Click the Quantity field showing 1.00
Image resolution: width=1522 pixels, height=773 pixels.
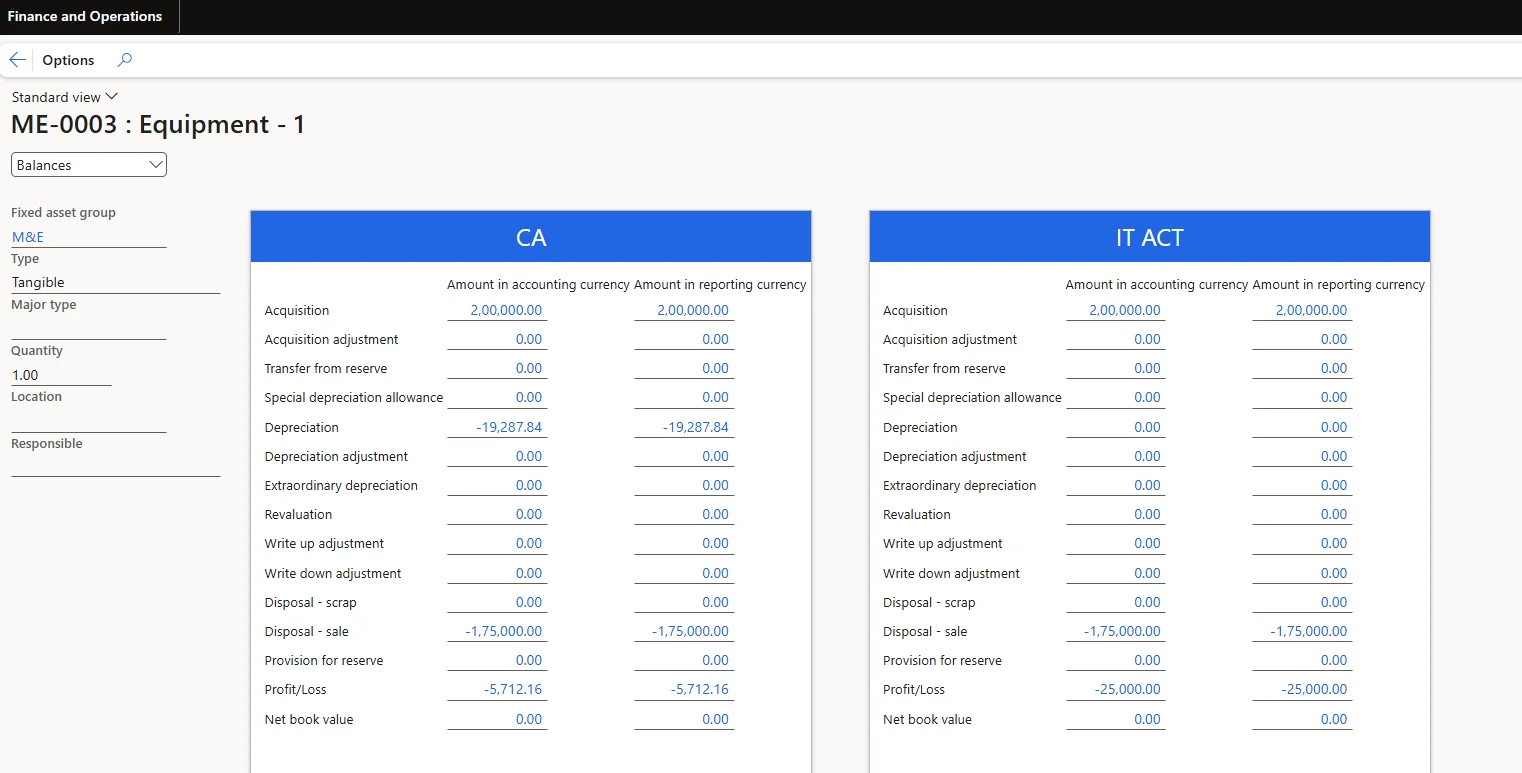(x=61, y=375)
